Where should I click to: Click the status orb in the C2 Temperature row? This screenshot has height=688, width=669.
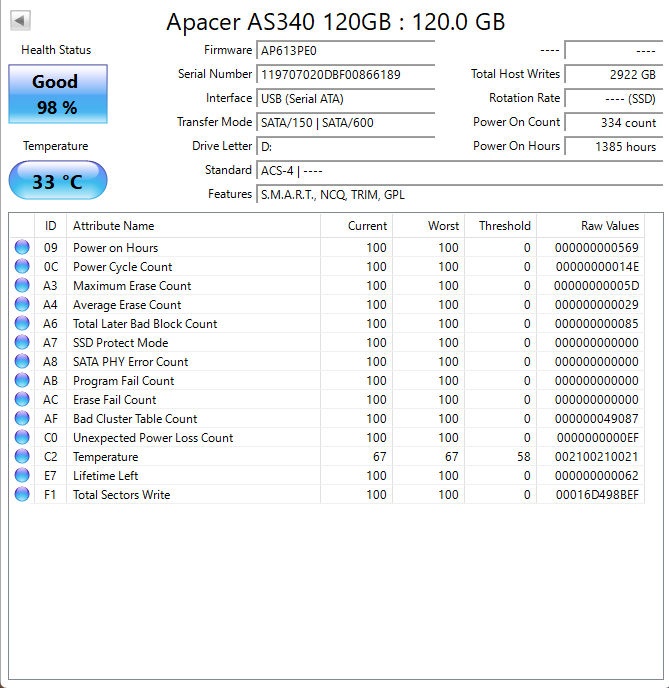click(22, 456)
